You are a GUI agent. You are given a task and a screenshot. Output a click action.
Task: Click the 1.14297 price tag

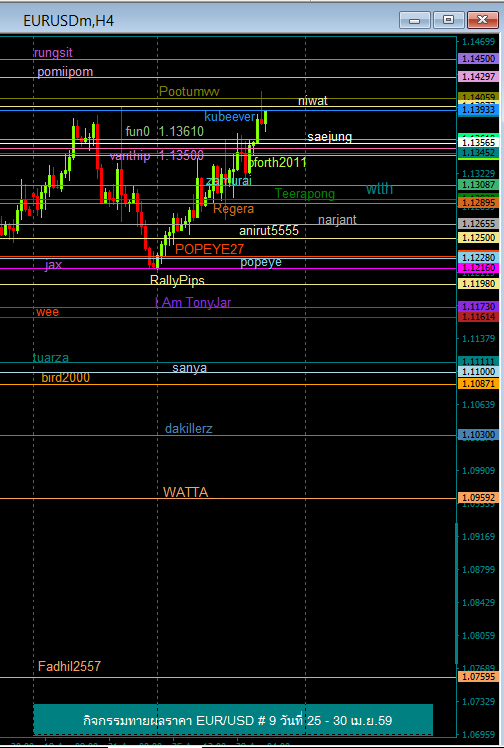(x=478, y=76)
